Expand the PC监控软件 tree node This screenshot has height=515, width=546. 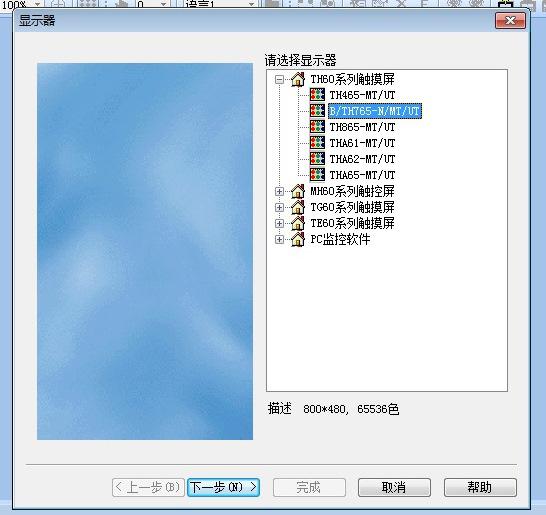[x=279, y=240]
